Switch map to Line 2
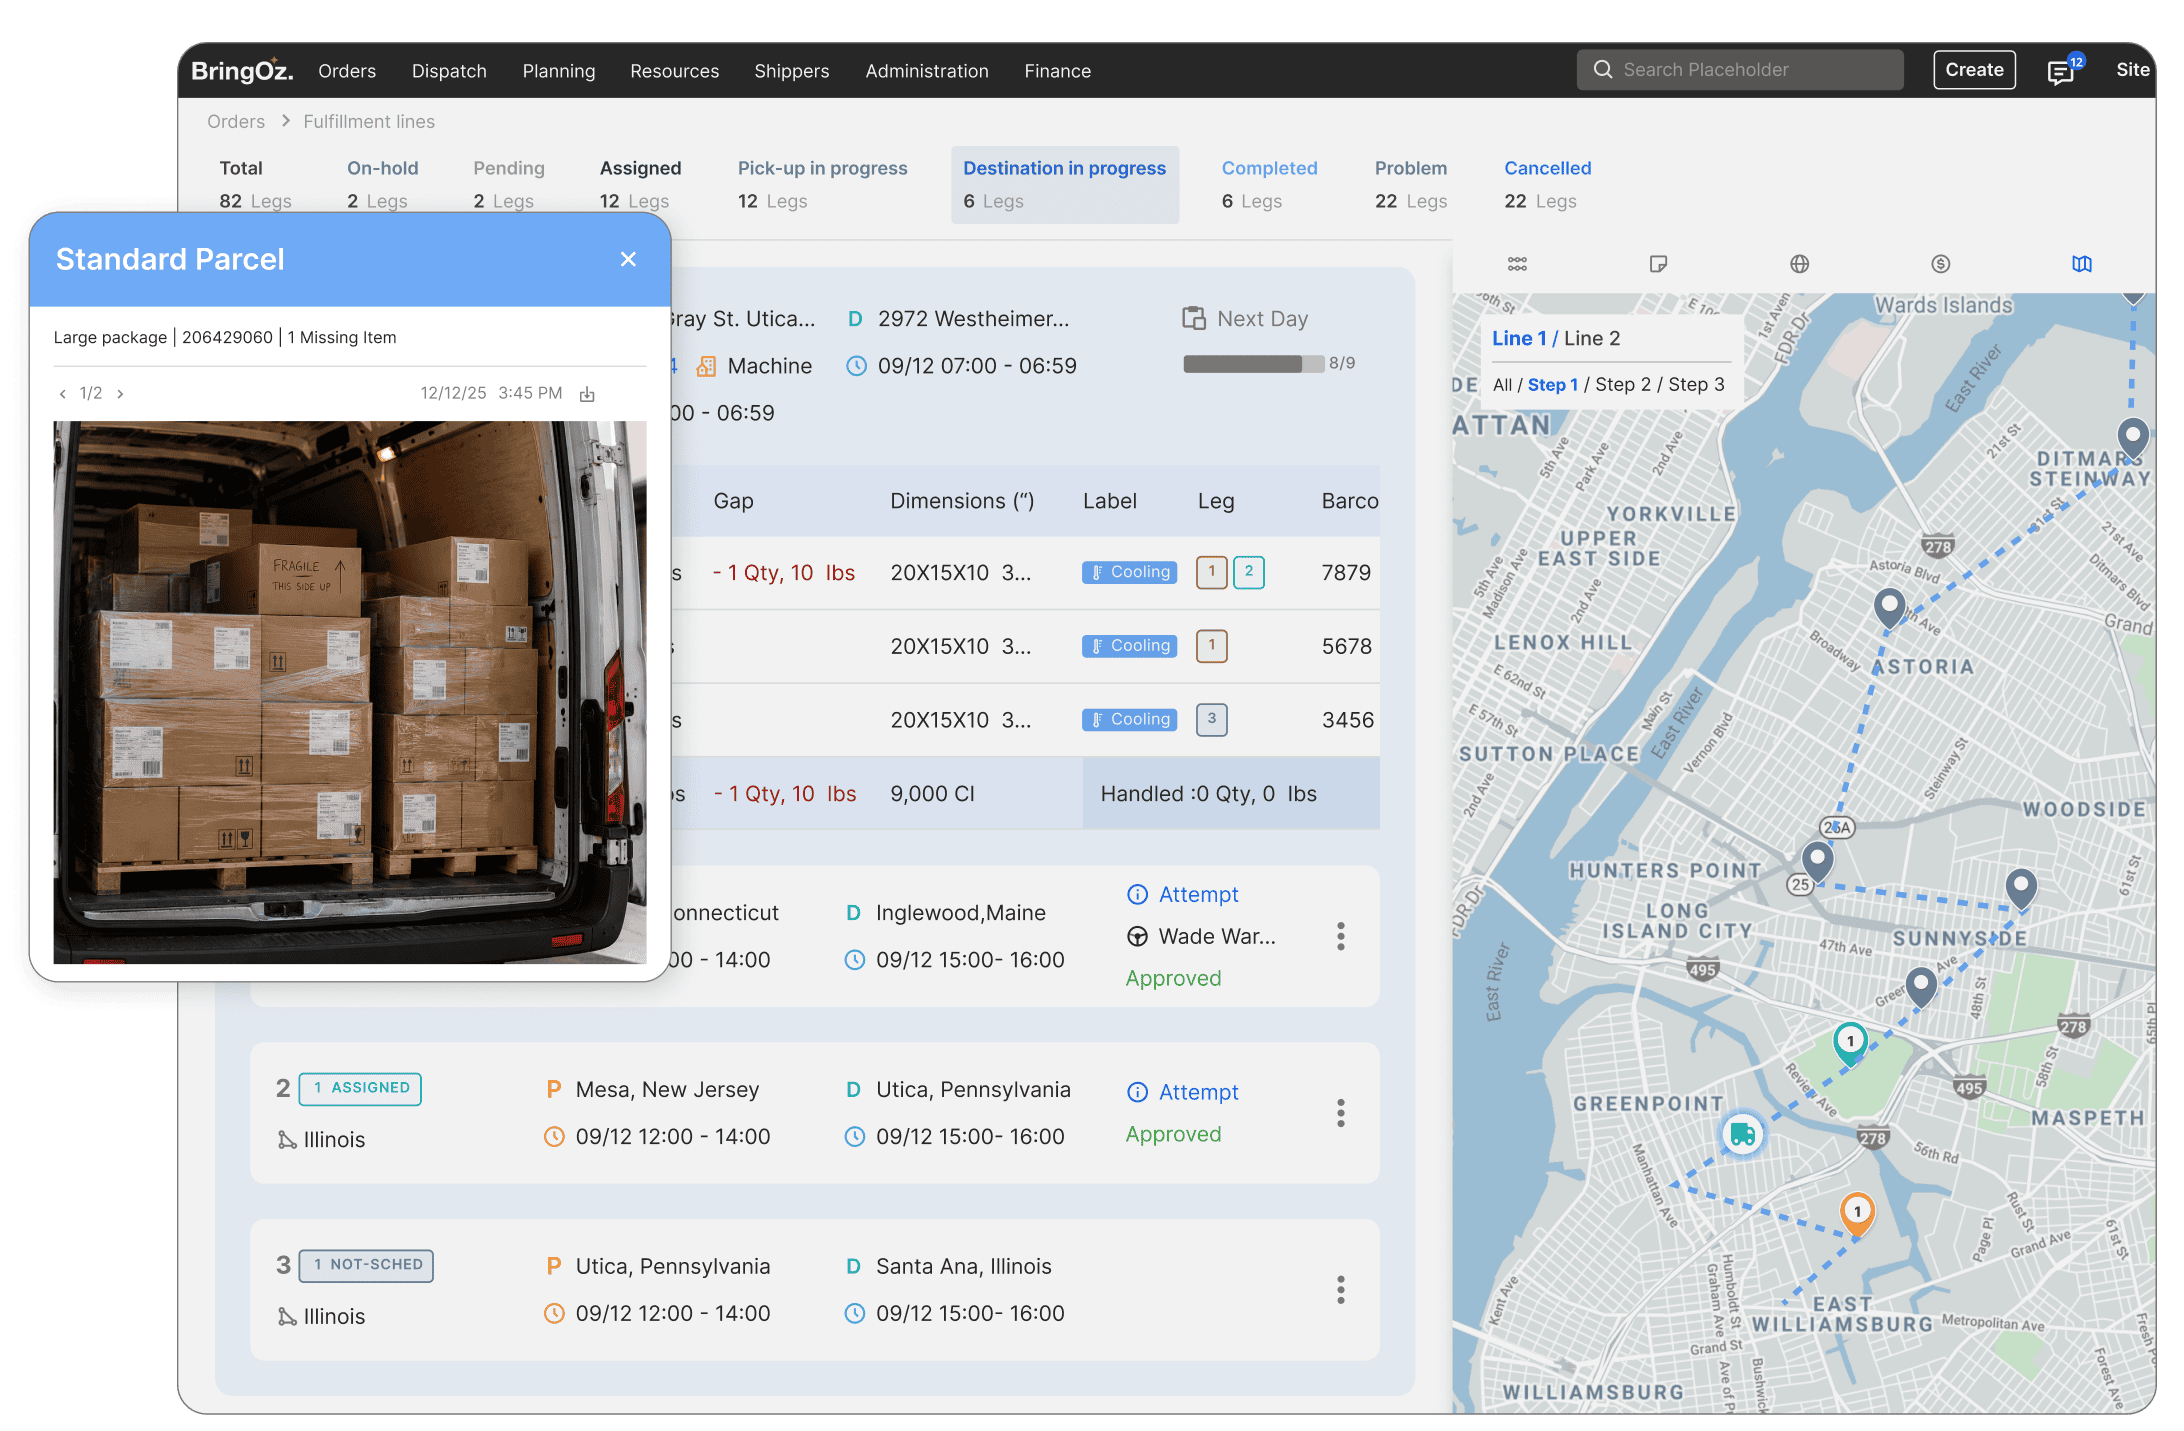This screenshot has width=2184, height=1431. click(x=1592, y=339)
